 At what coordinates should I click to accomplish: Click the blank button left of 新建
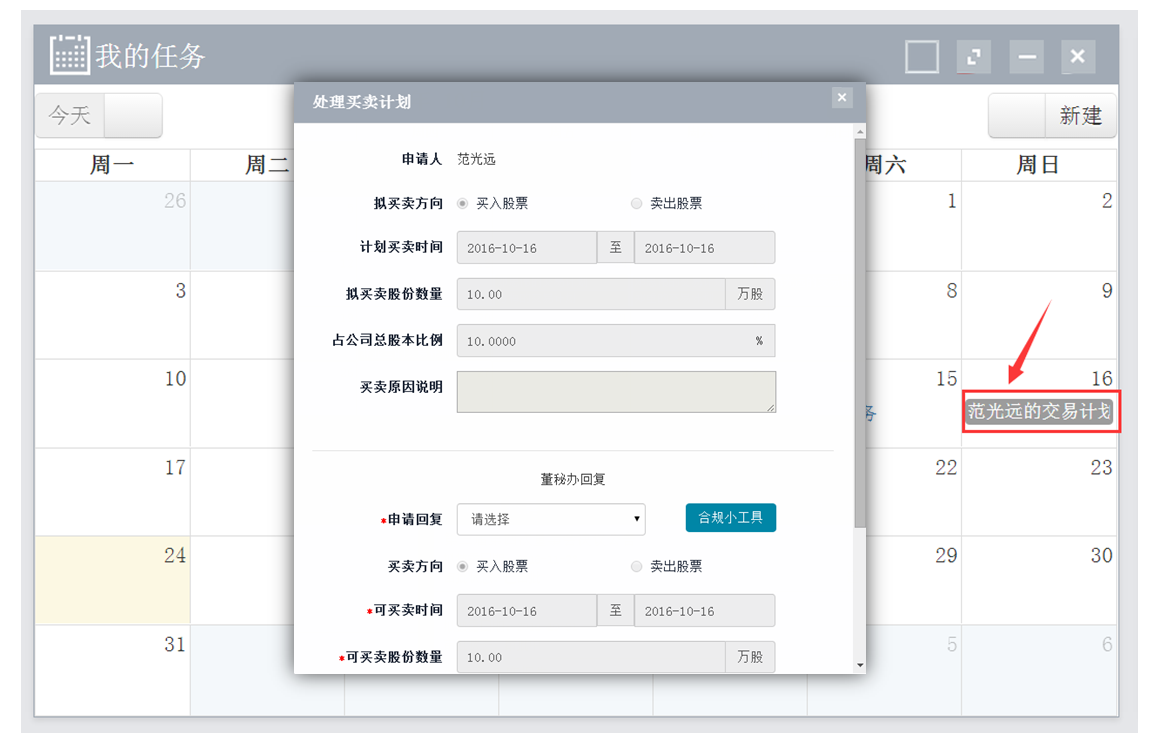pos(1017,116)
